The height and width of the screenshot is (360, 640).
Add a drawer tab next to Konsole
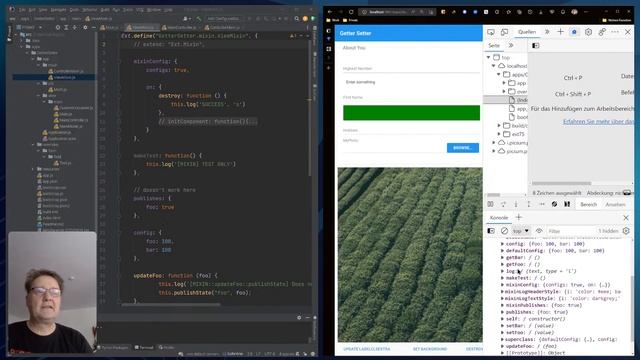point(518,218)
